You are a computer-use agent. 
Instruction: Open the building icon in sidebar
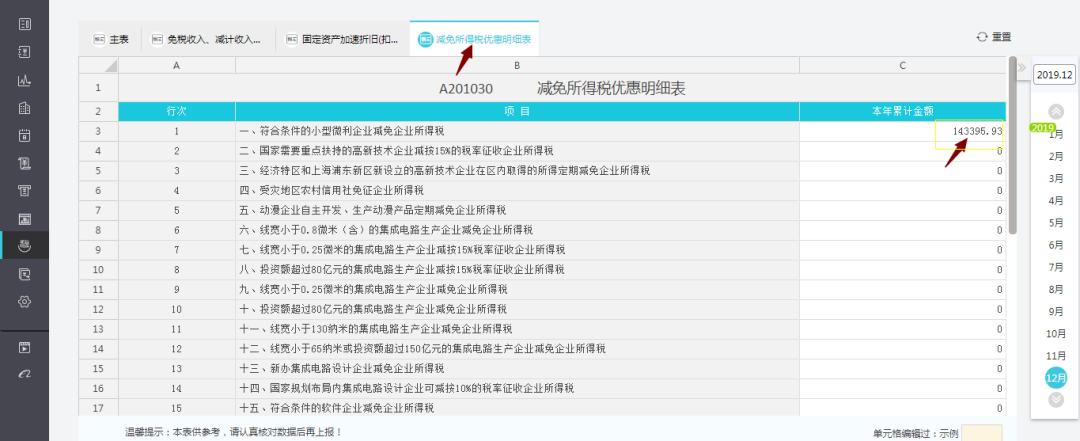(25, 108)
